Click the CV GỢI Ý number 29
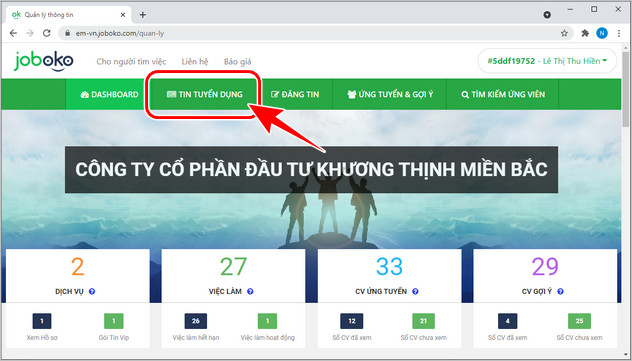 [x=545, y=267]
